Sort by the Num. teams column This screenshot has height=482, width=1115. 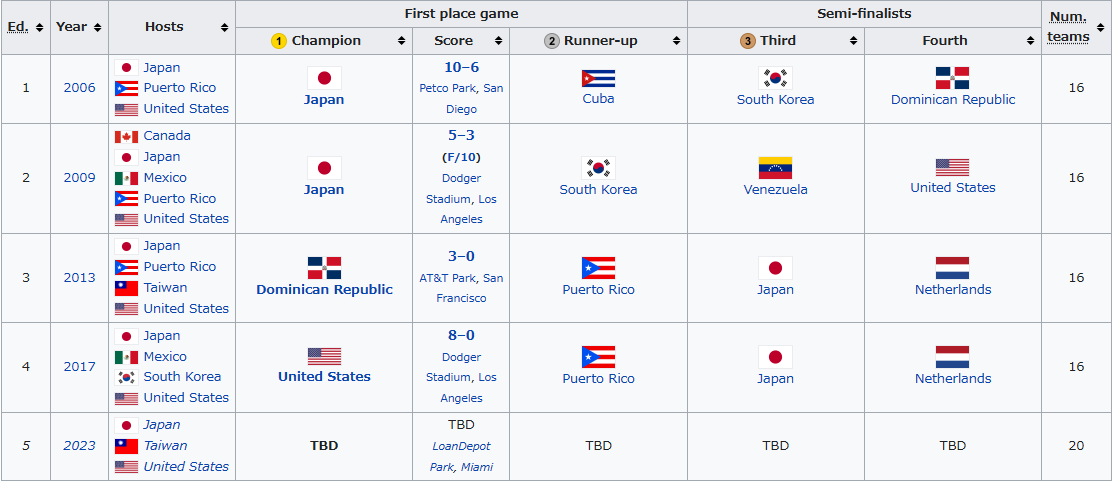click(1097, 27)
